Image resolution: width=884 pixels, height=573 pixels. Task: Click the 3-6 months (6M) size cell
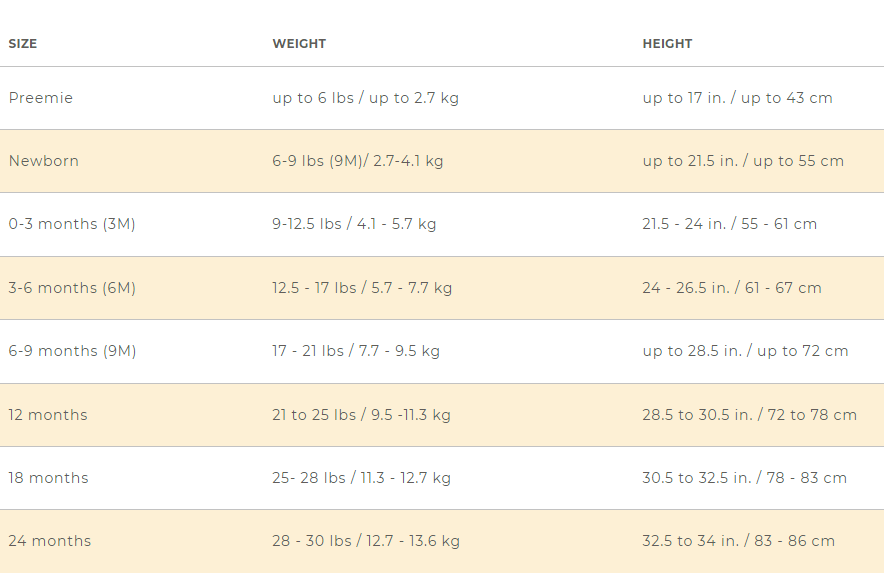click(x=72, y=288)
